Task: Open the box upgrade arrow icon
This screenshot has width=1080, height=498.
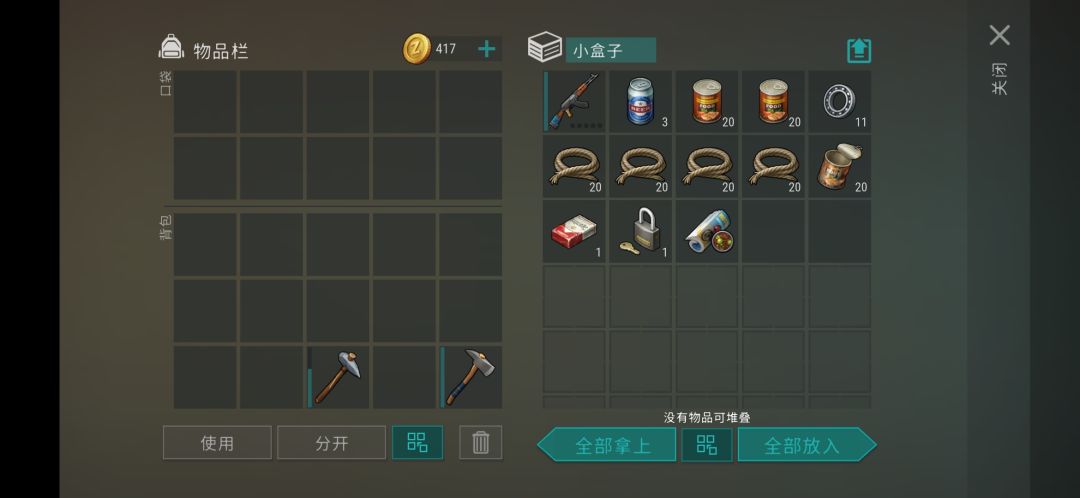Action: point(859,50)
